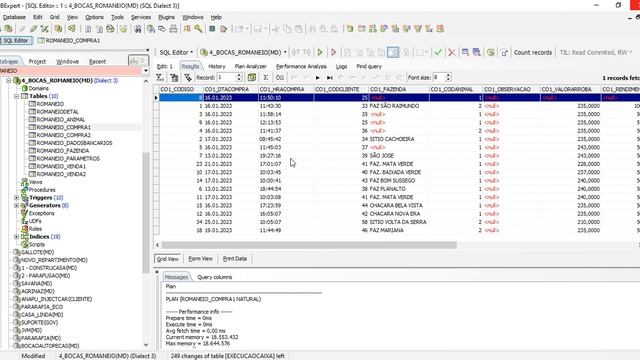640x360 pixels.
Task: Expand the Indices tree node
Action: point(17,237)
